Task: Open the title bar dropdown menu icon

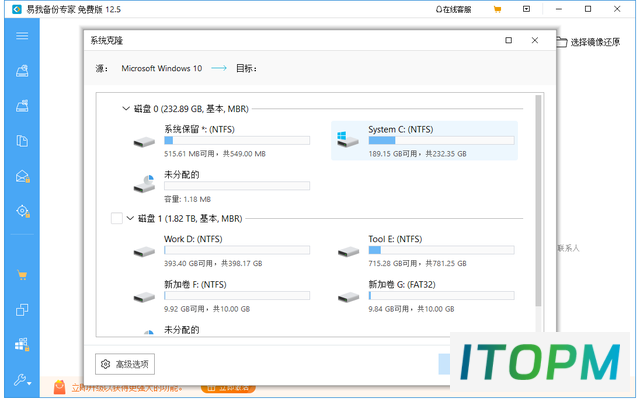Action: click(x=527, y=9)
